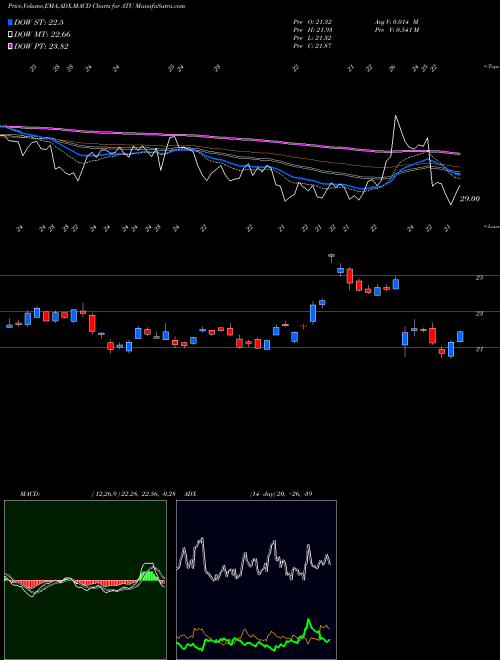Click the 21 price axis label

click(x=479, y=349)
